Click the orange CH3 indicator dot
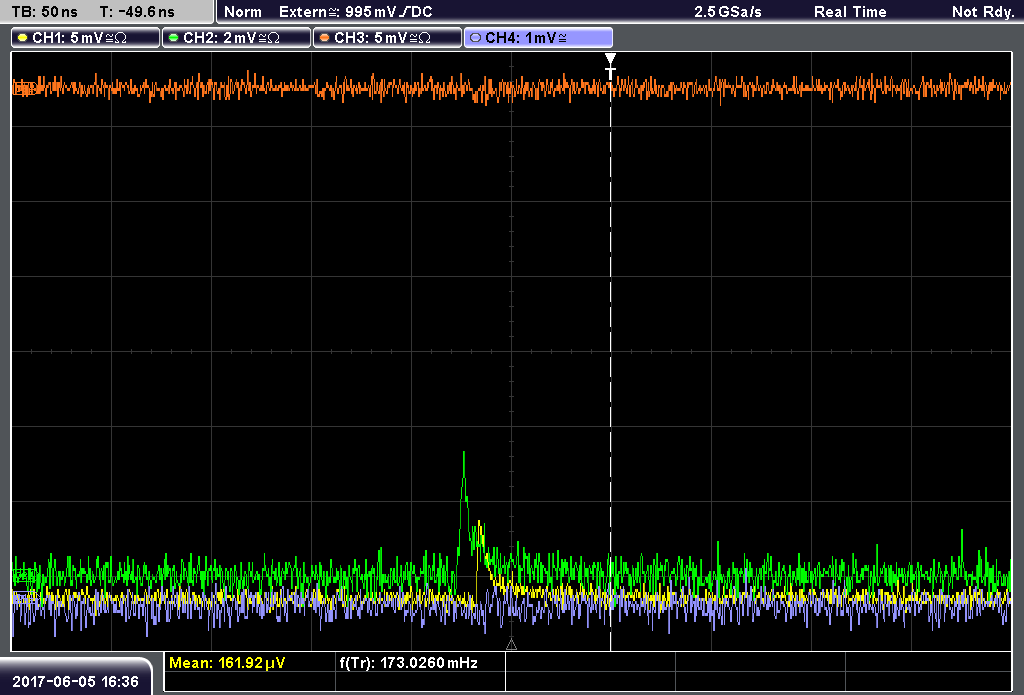Image resolution: width=1024 pixels, height=695 pixels. click(x=325, y=38)
